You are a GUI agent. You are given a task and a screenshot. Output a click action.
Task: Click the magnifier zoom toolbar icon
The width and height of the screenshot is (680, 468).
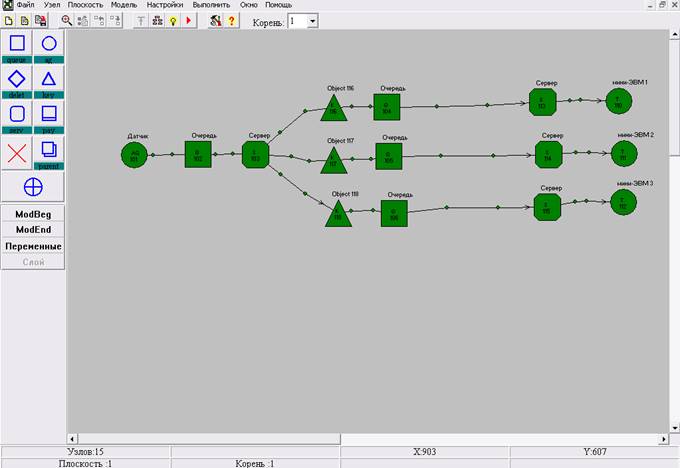click(x=67, y=20)
